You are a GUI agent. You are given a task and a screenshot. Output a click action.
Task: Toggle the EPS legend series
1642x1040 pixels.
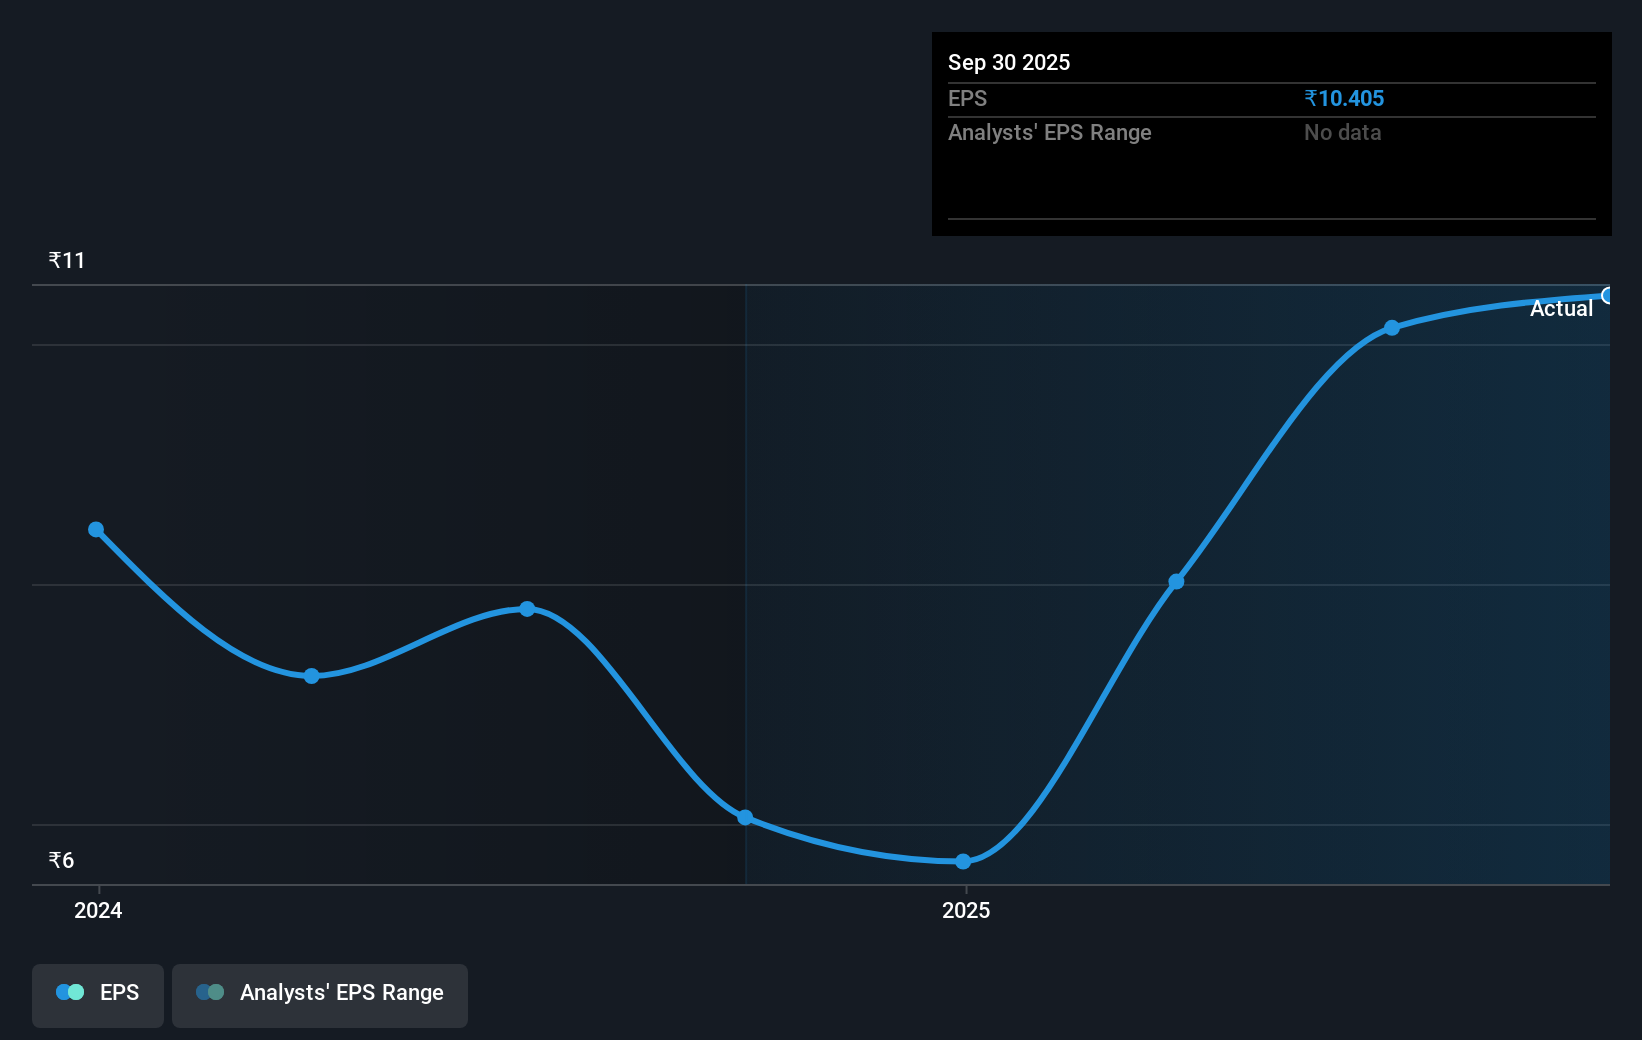tap(98, 995)
